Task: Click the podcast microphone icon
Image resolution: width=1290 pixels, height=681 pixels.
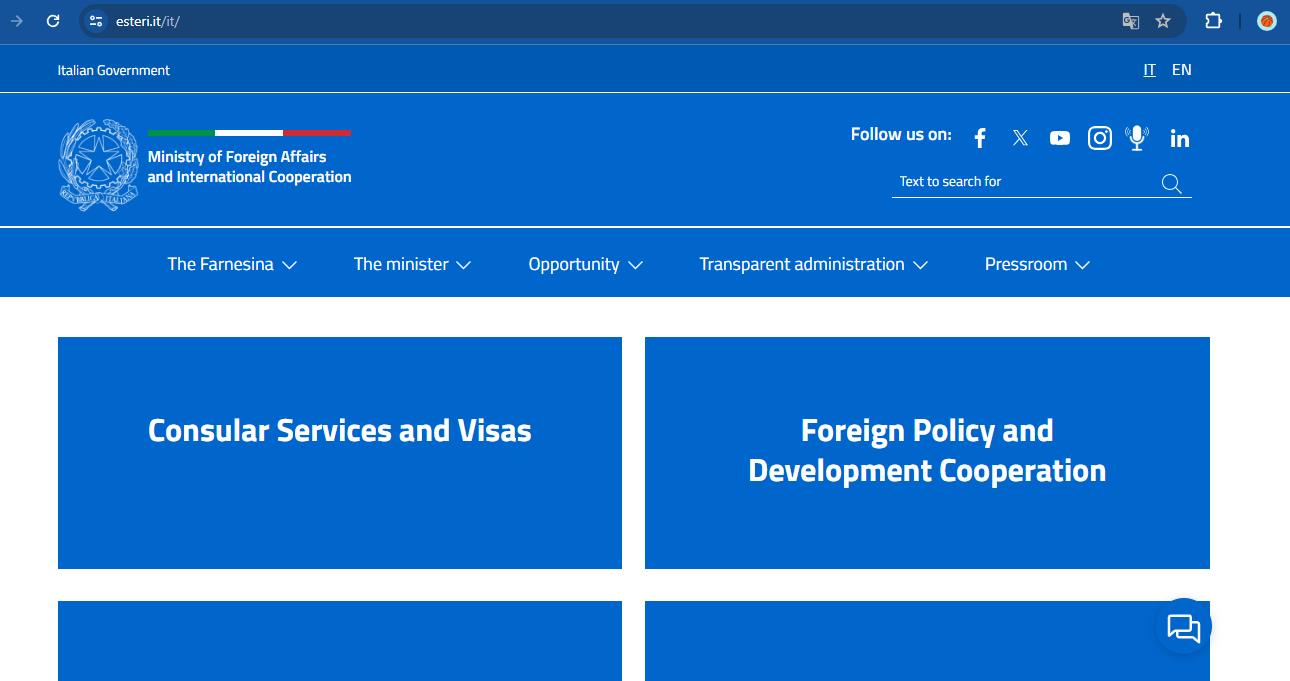Action: 1137,137
